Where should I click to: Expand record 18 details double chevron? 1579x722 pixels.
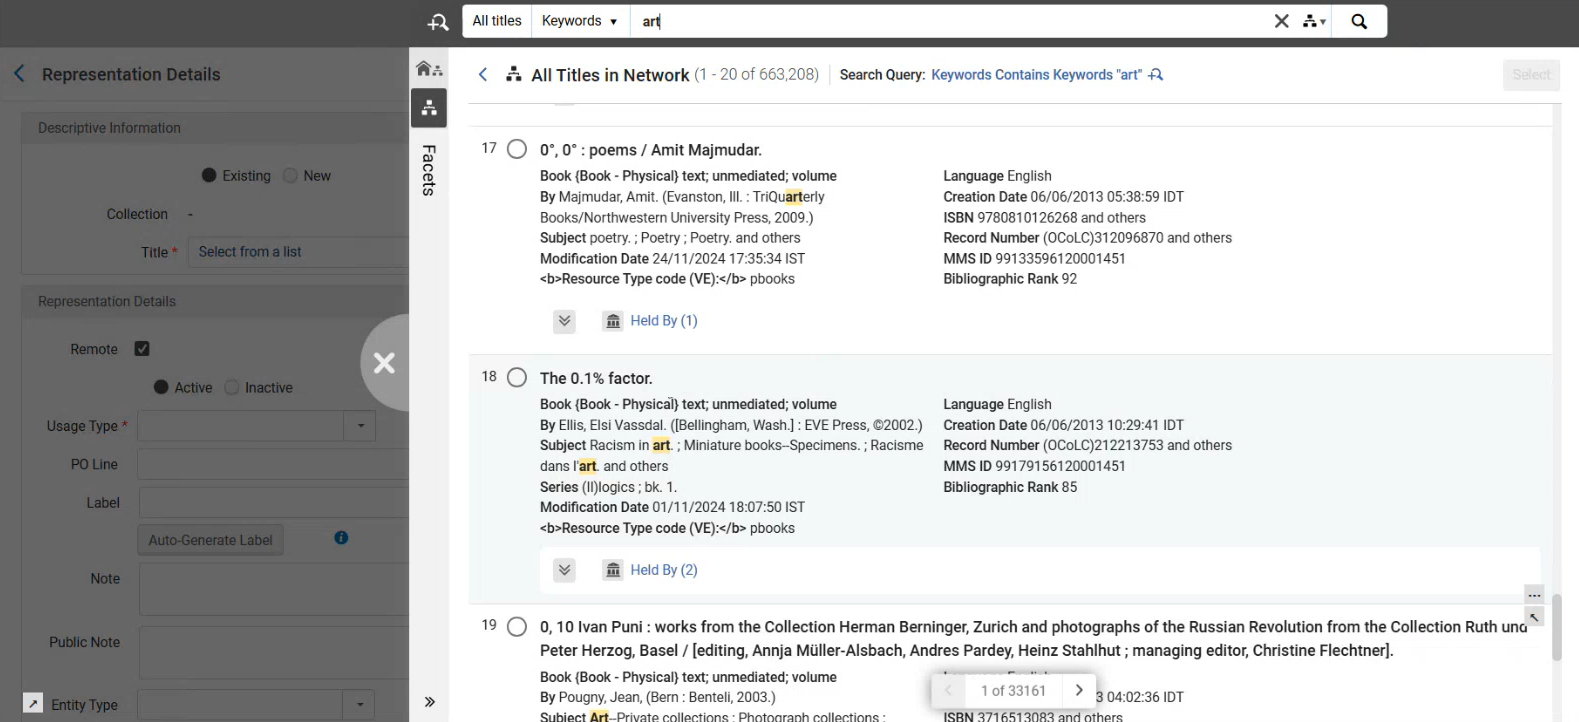click(565, 570)
